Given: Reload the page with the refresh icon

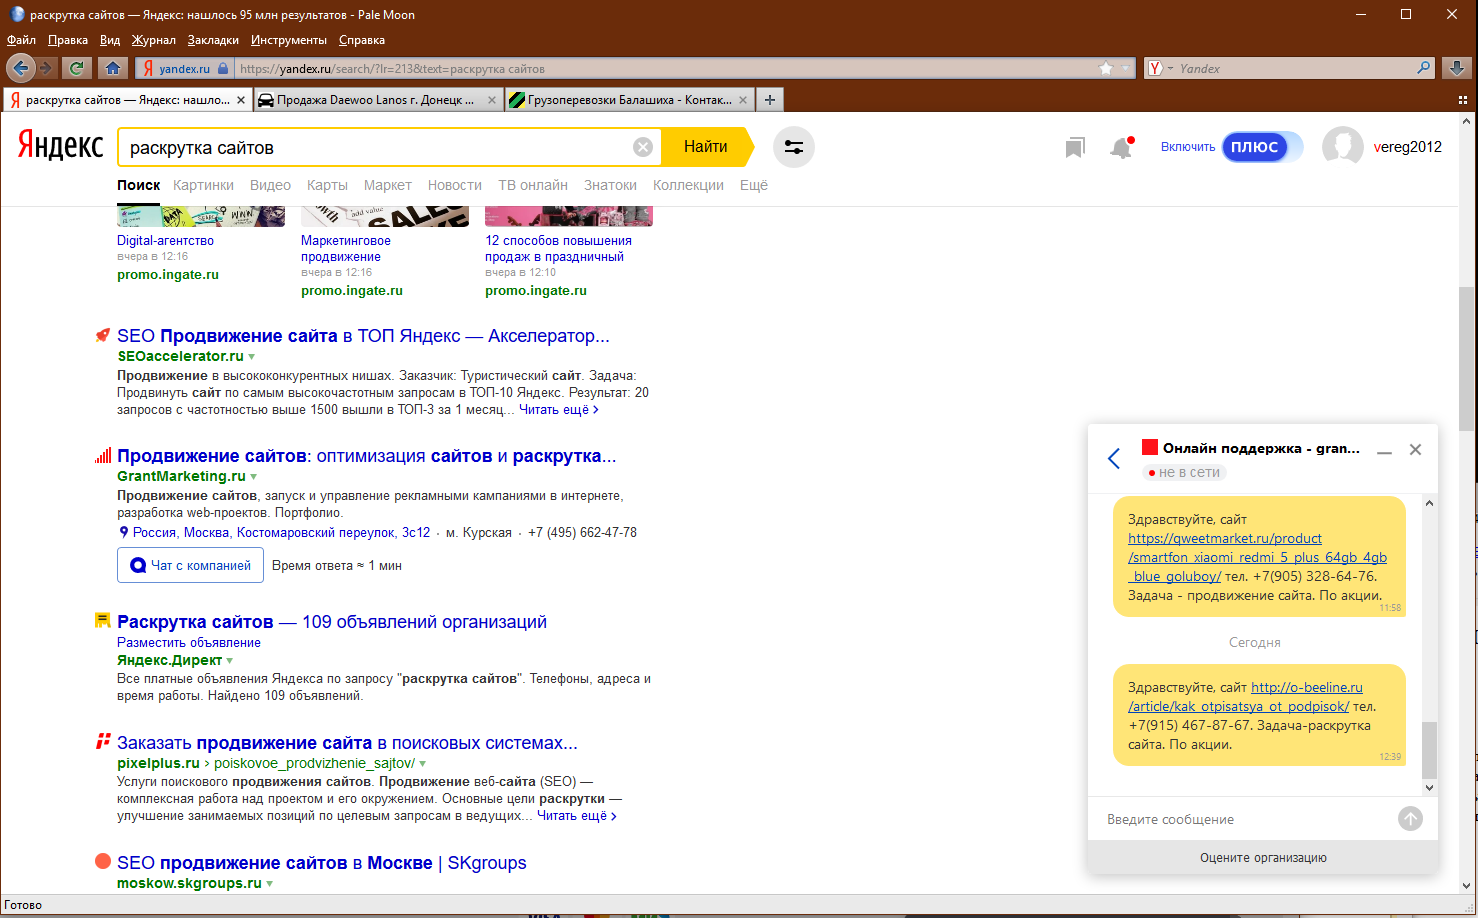Looking at the screenshot, I should [x=76, y=68].
